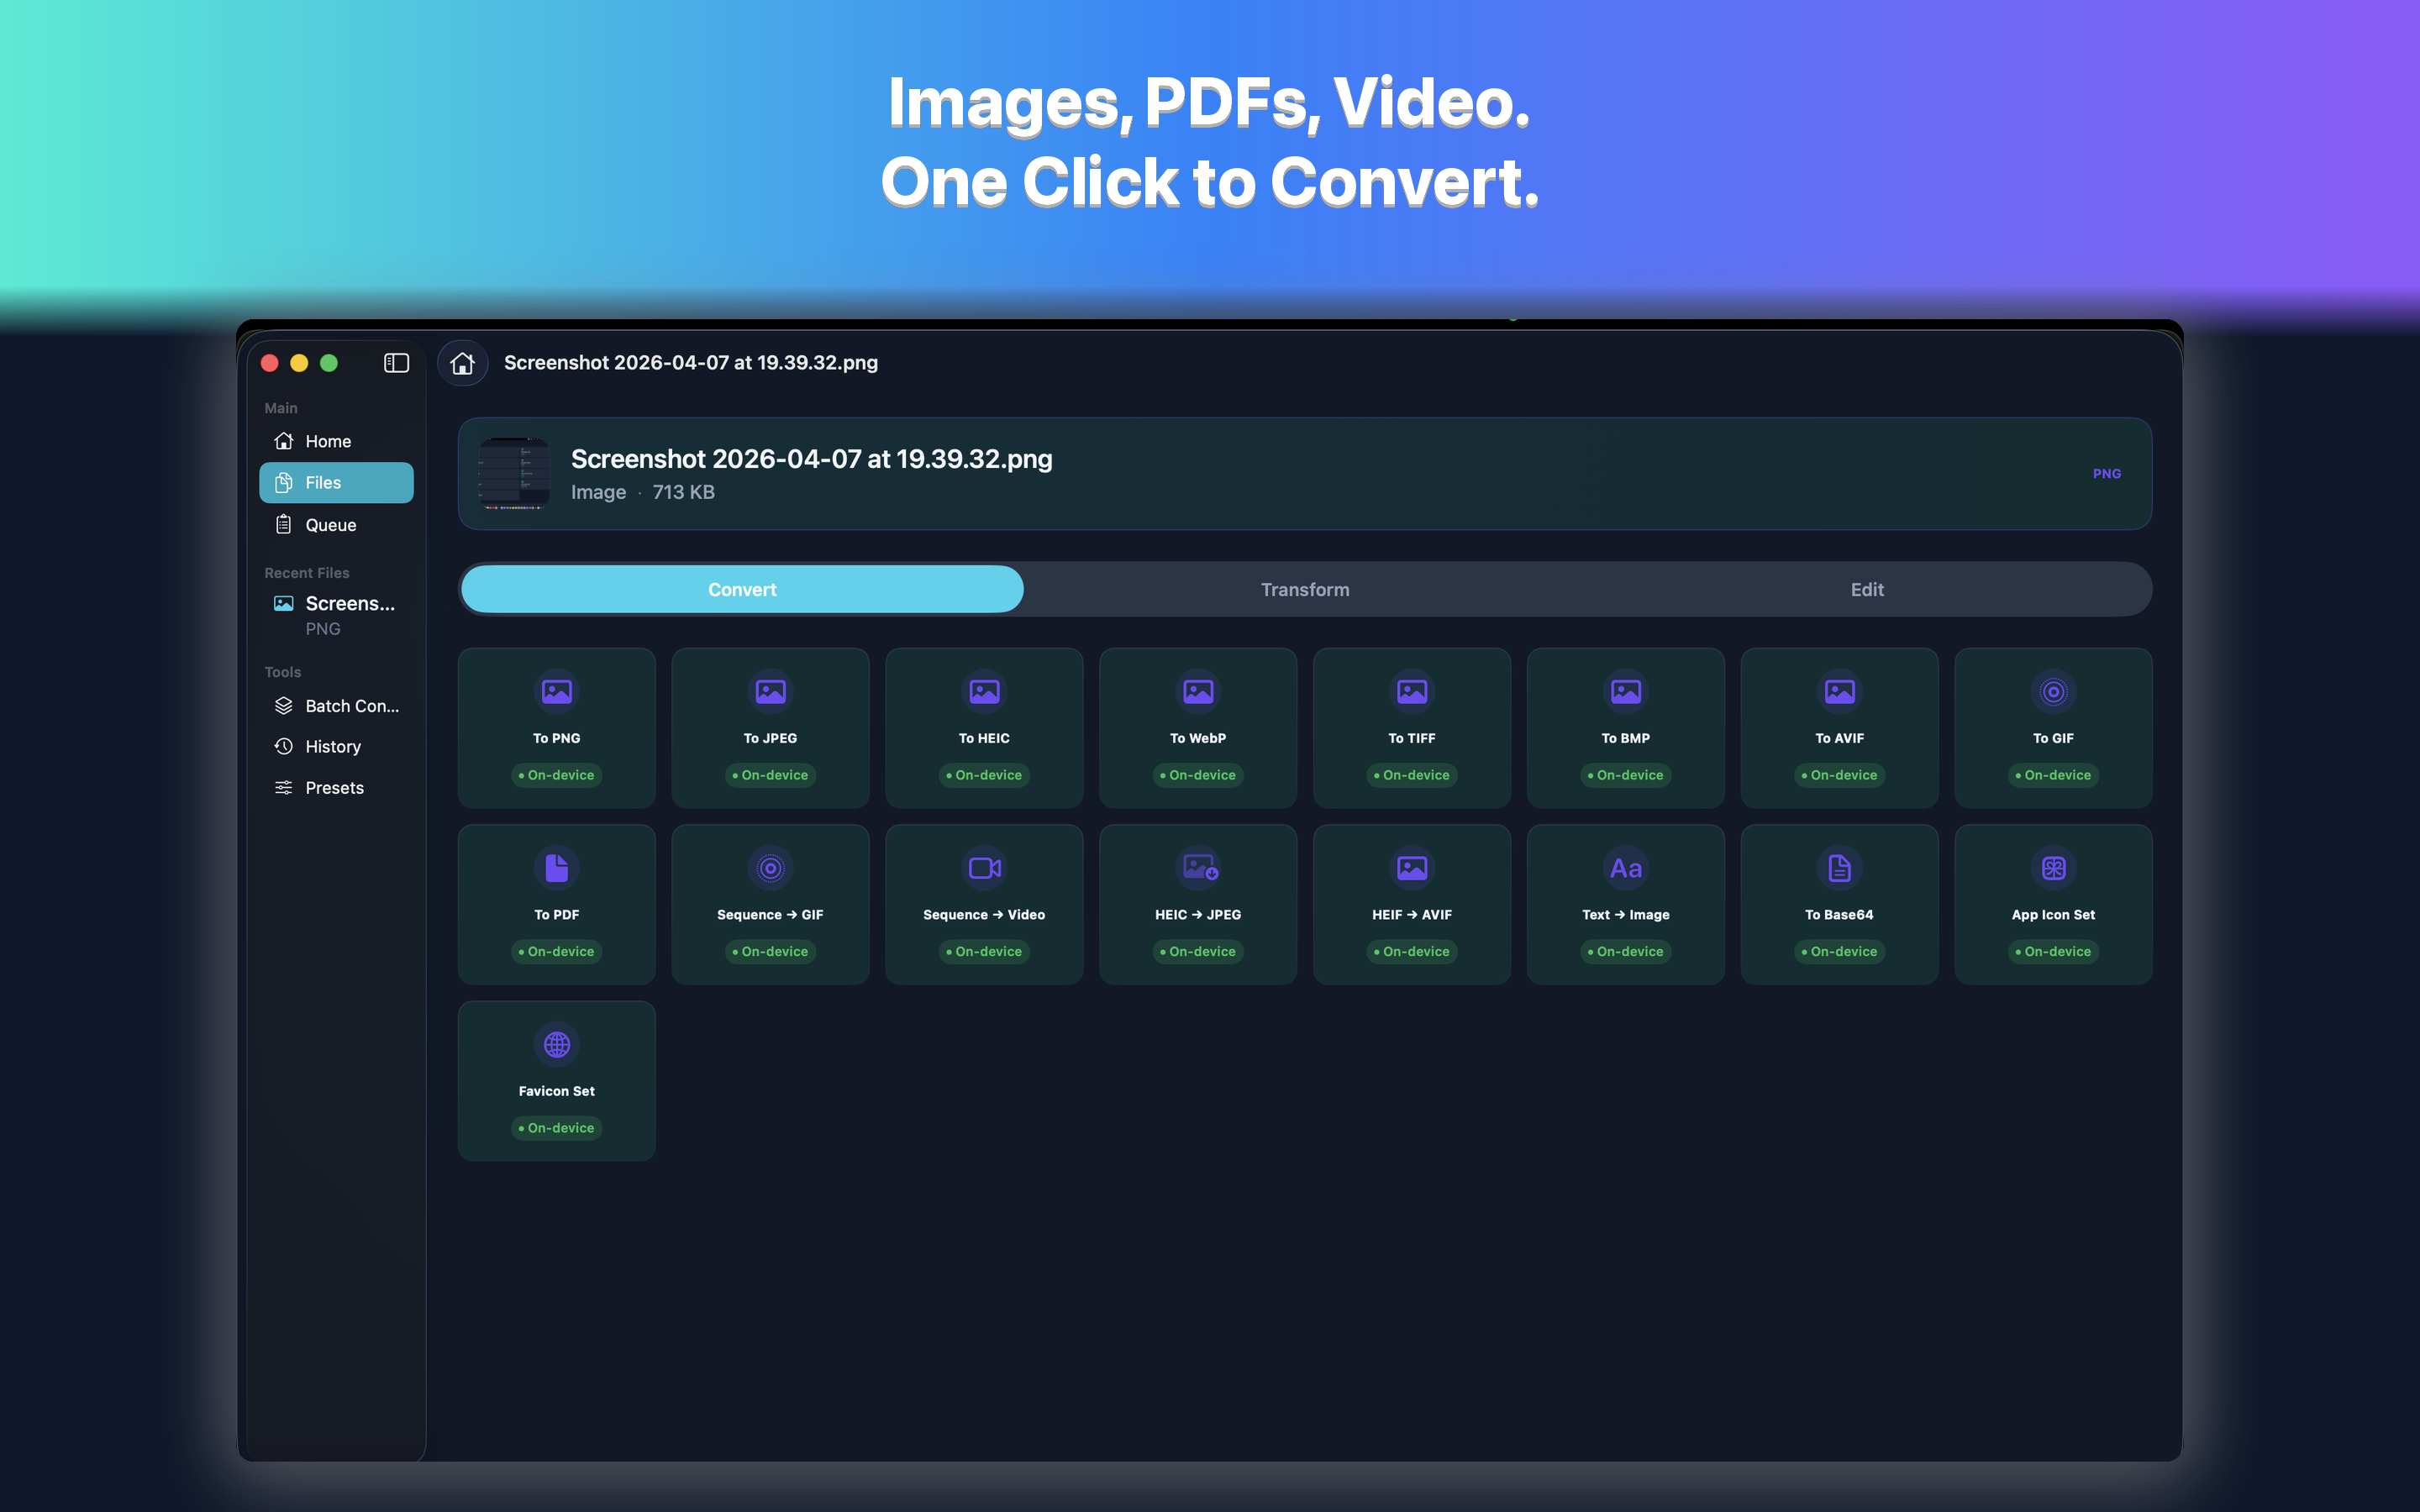Select Files in the sidebar
The width and height of the screenshot is (2420, 1512).
coord(336,482)
